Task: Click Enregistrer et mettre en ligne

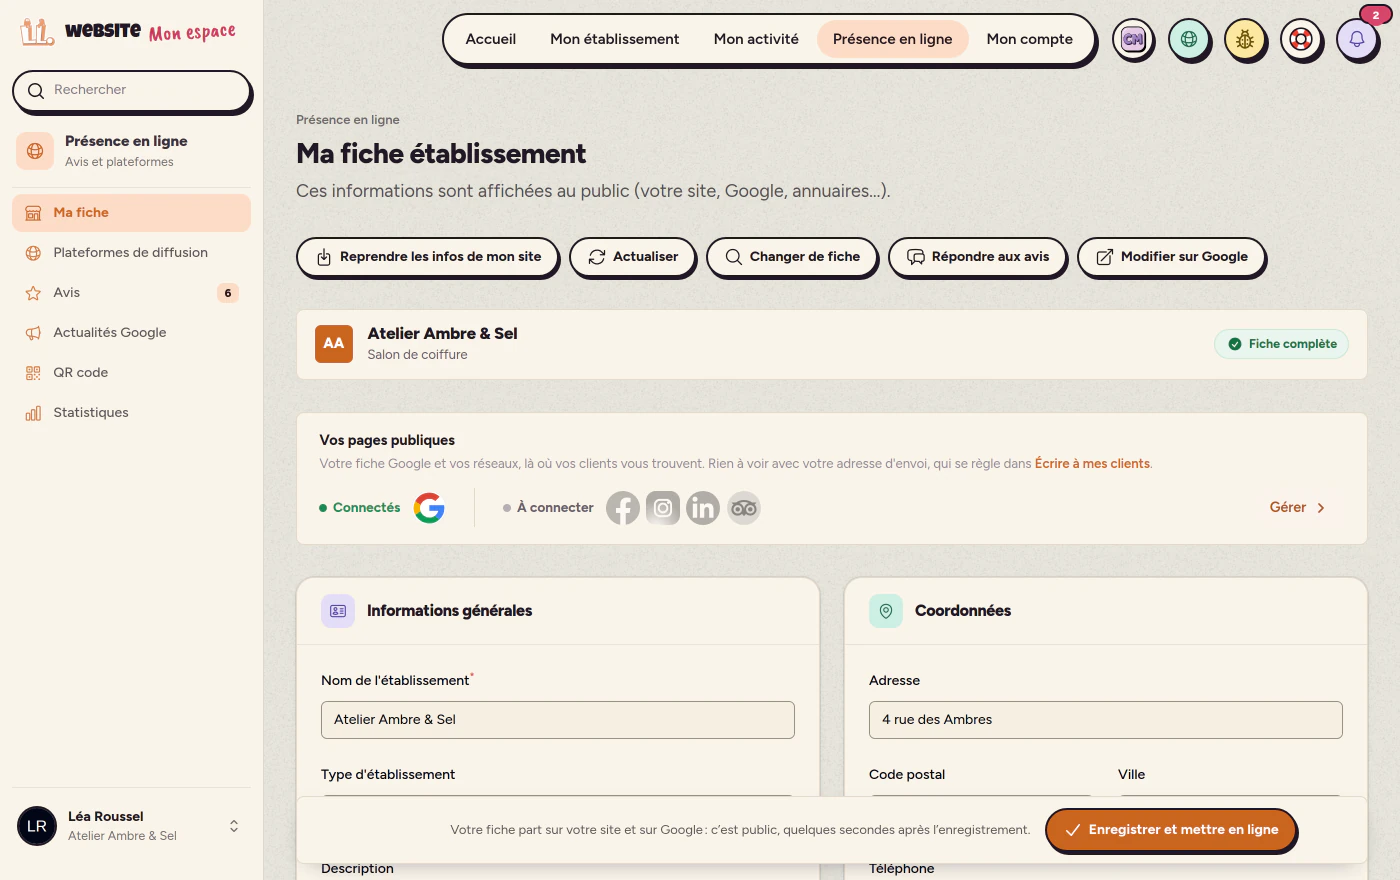Action: [1171, 830]
